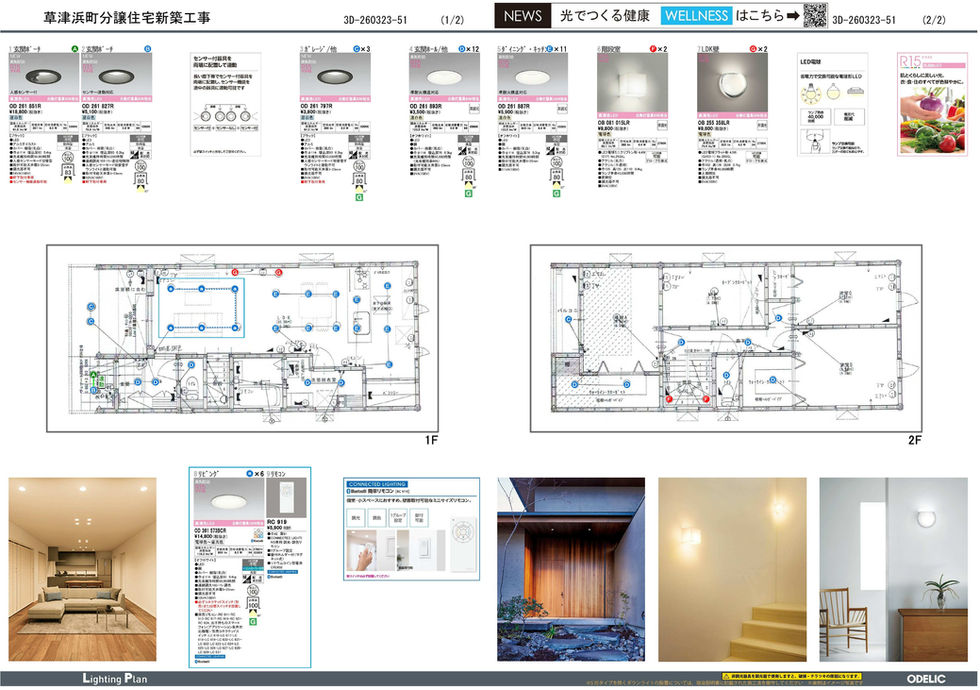Viewport: 980px width, 690px height.
Task: Click the blue D×12 fixture marker
Action: (x=469, y=49)
